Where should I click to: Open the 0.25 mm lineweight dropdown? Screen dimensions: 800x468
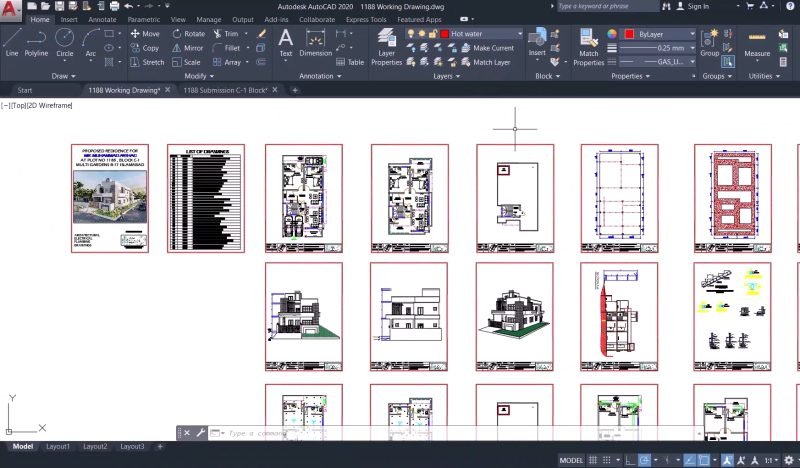(692, 48)
